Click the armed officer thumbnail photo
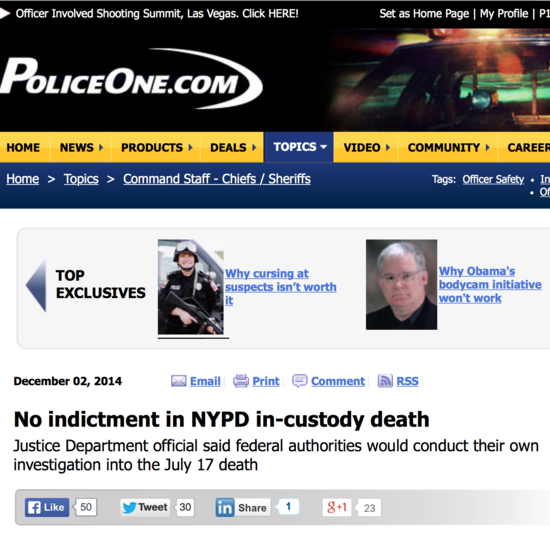The image size is (550, 536). [x=191, y=287]
